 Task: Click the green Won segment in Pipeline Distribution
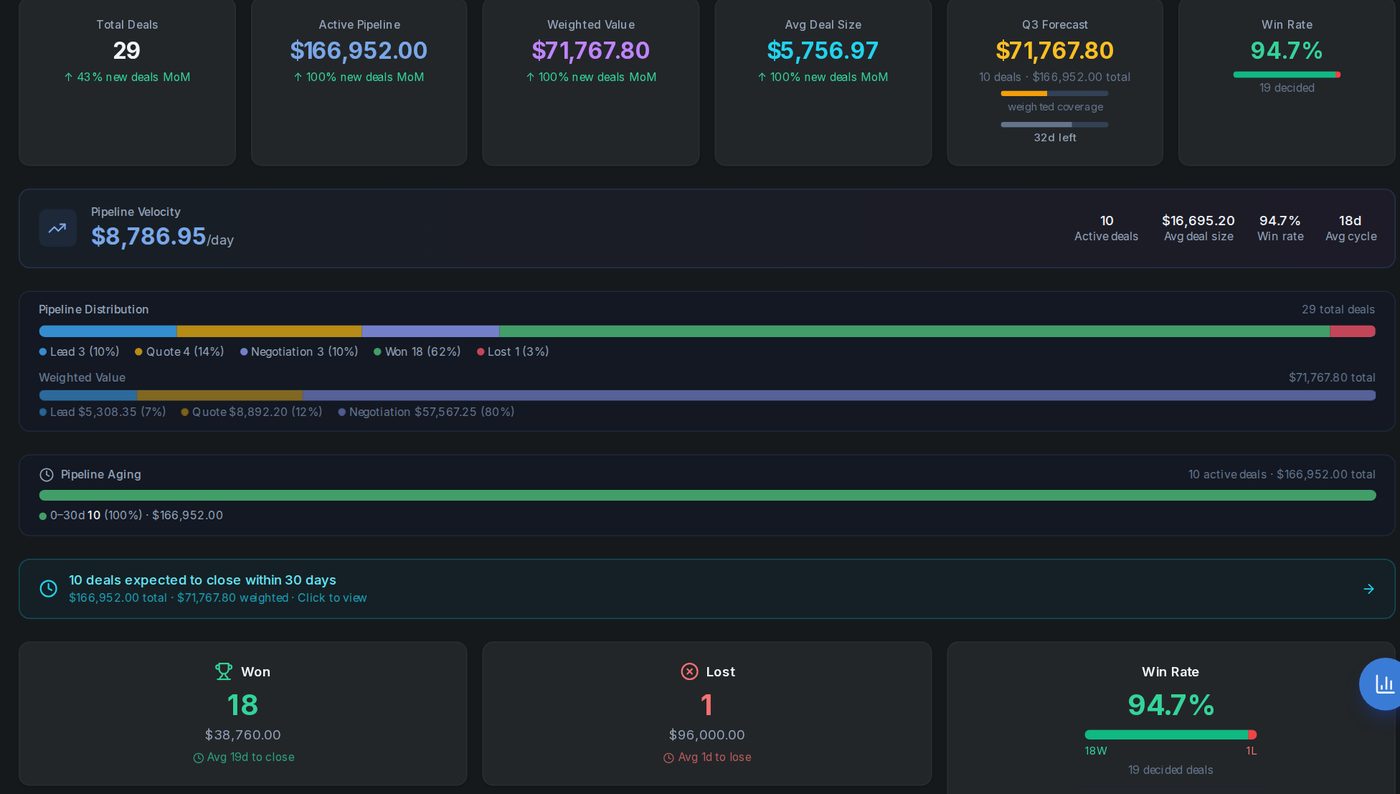point(914,331)
